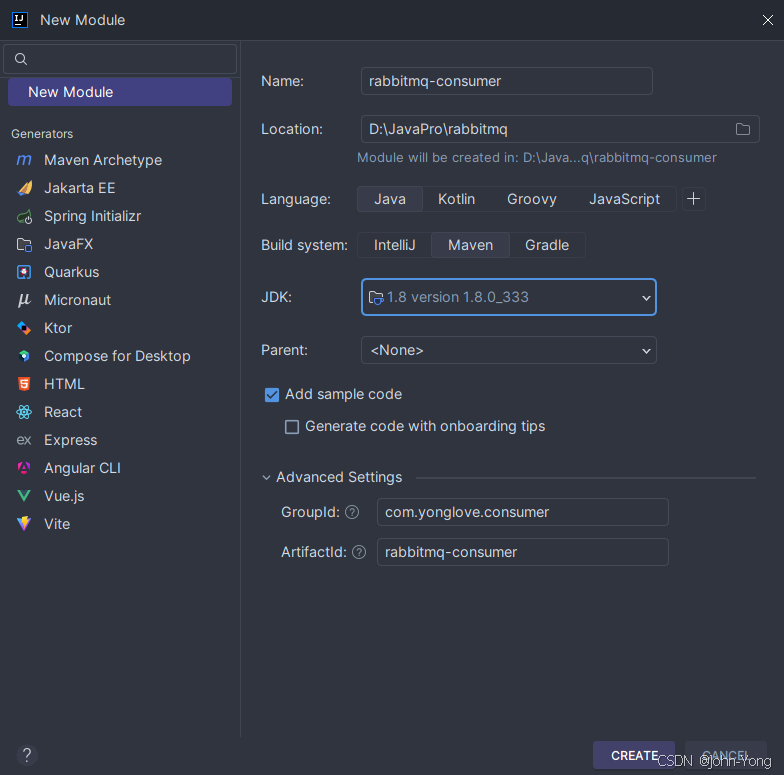Enable Generate code with onboarding tips

pyautogui.click(x=292, y=426)
